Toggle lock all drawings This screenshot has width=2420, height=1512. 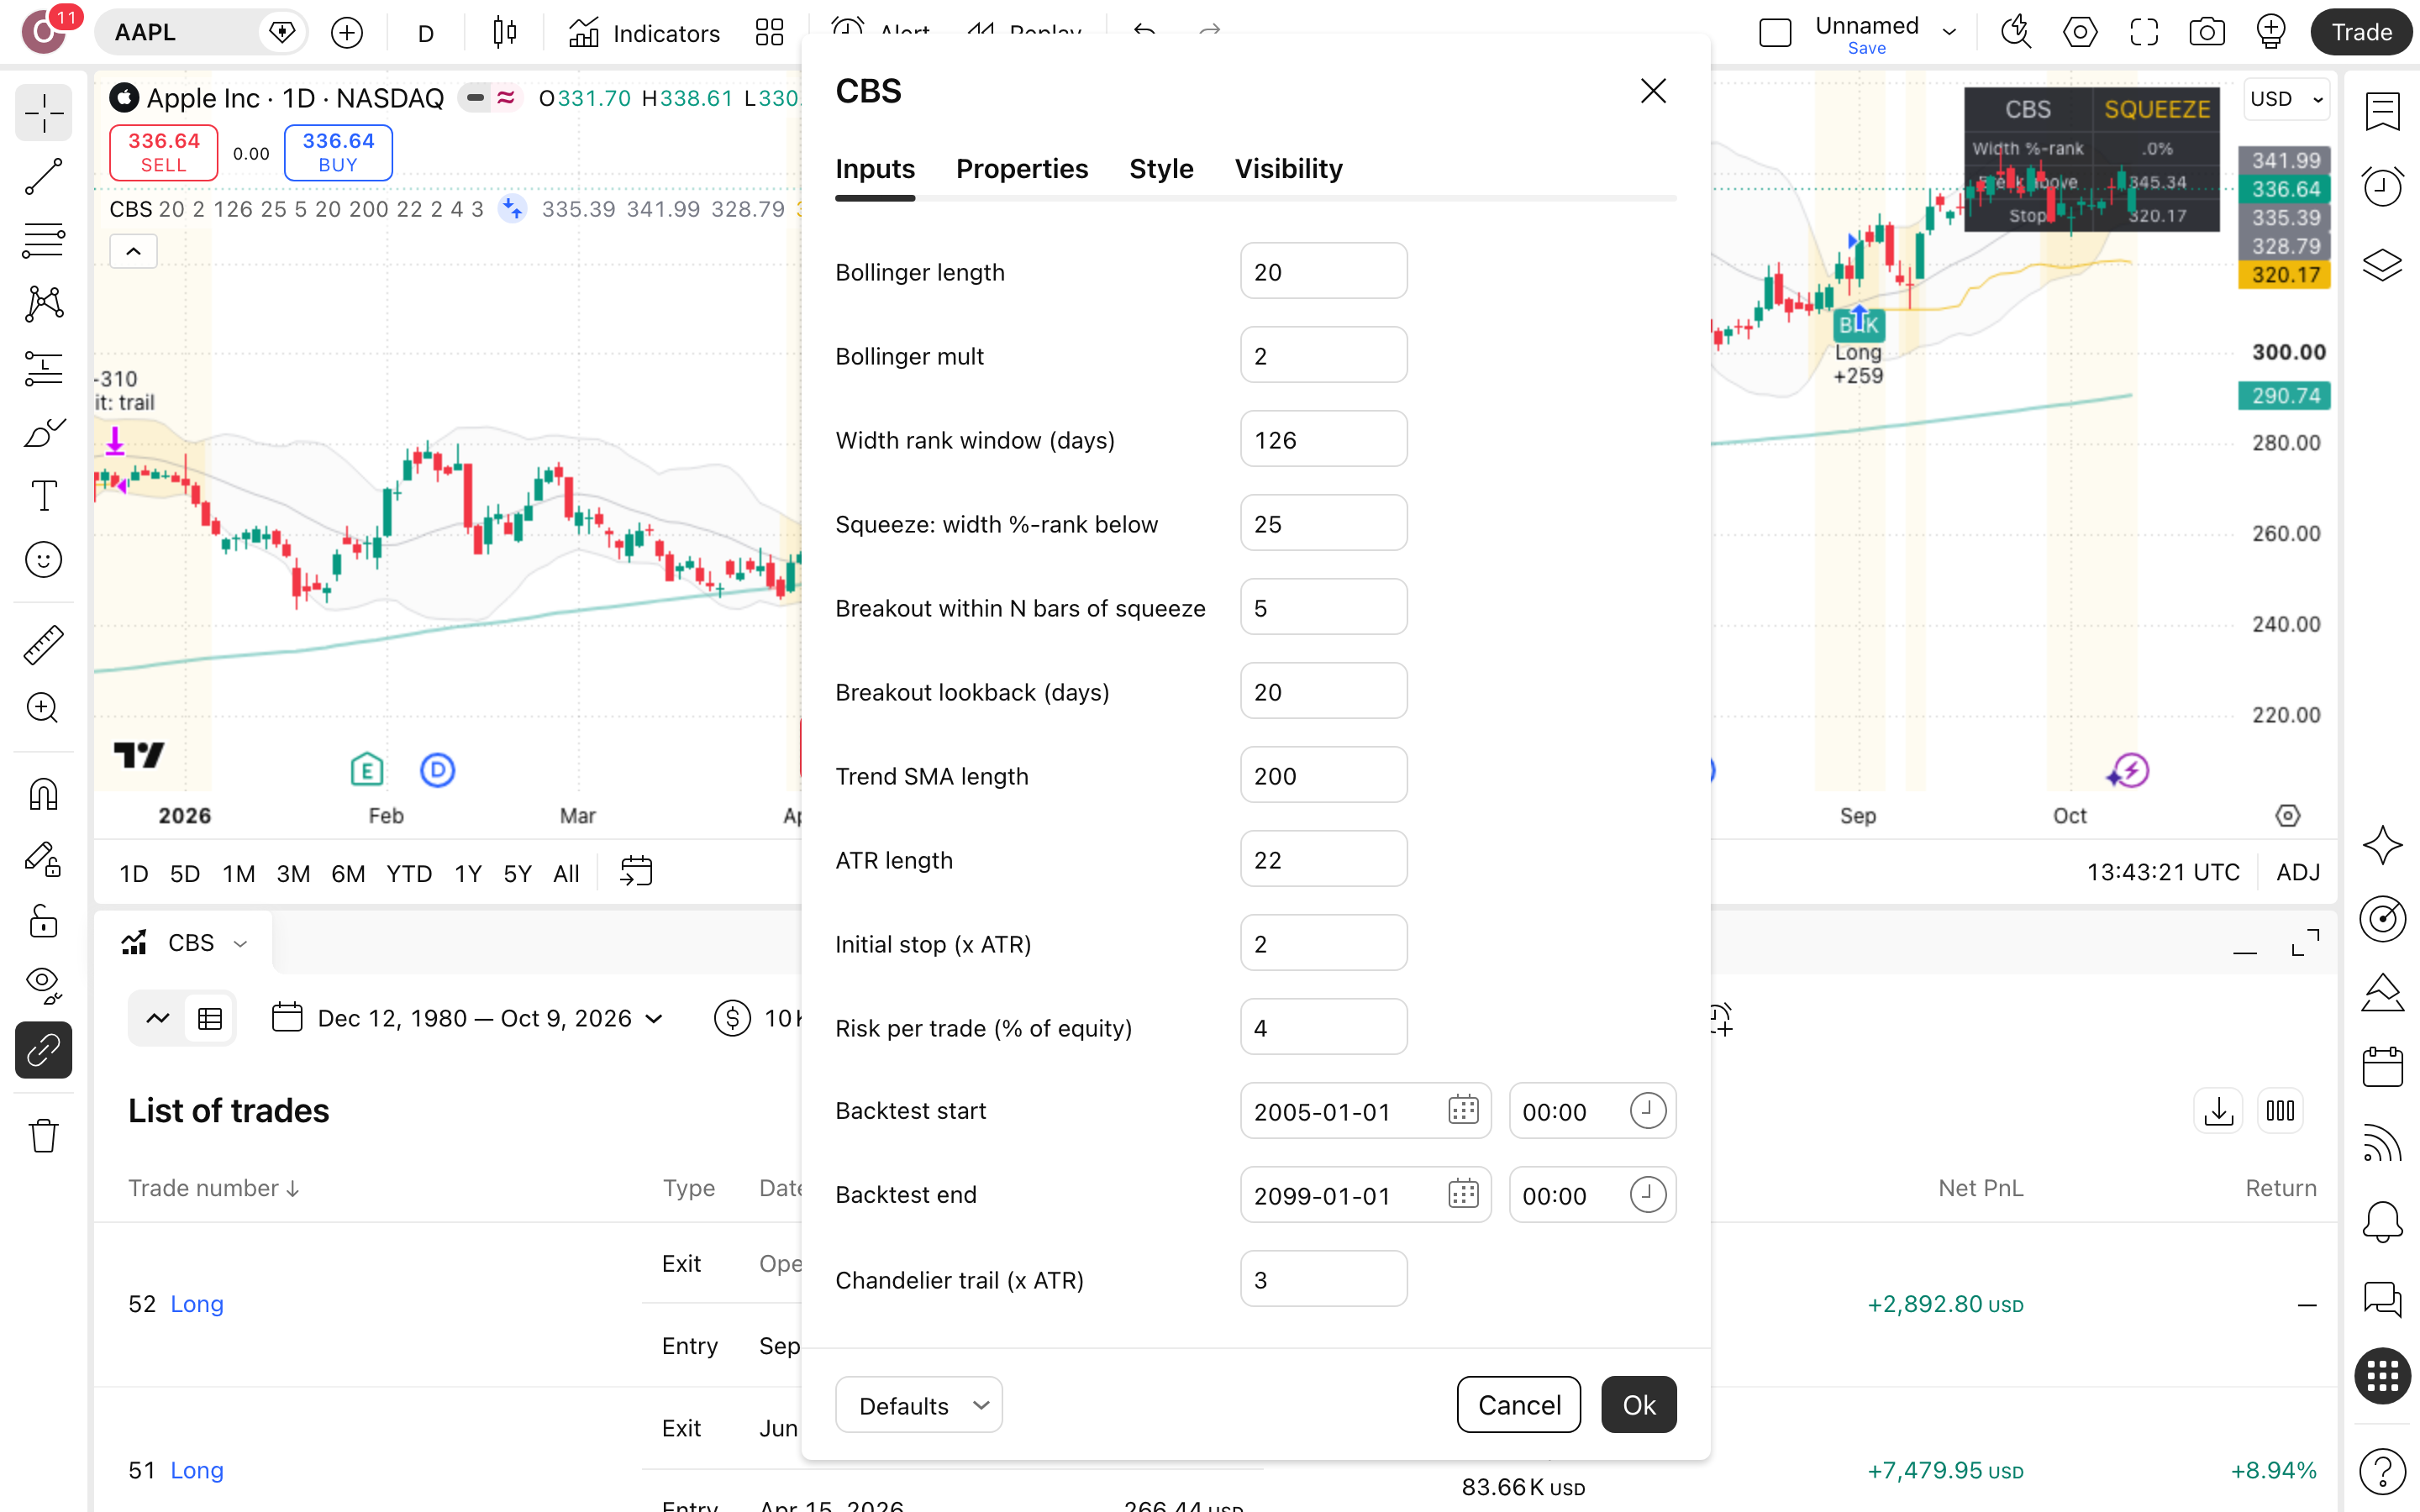coord(43,921)
